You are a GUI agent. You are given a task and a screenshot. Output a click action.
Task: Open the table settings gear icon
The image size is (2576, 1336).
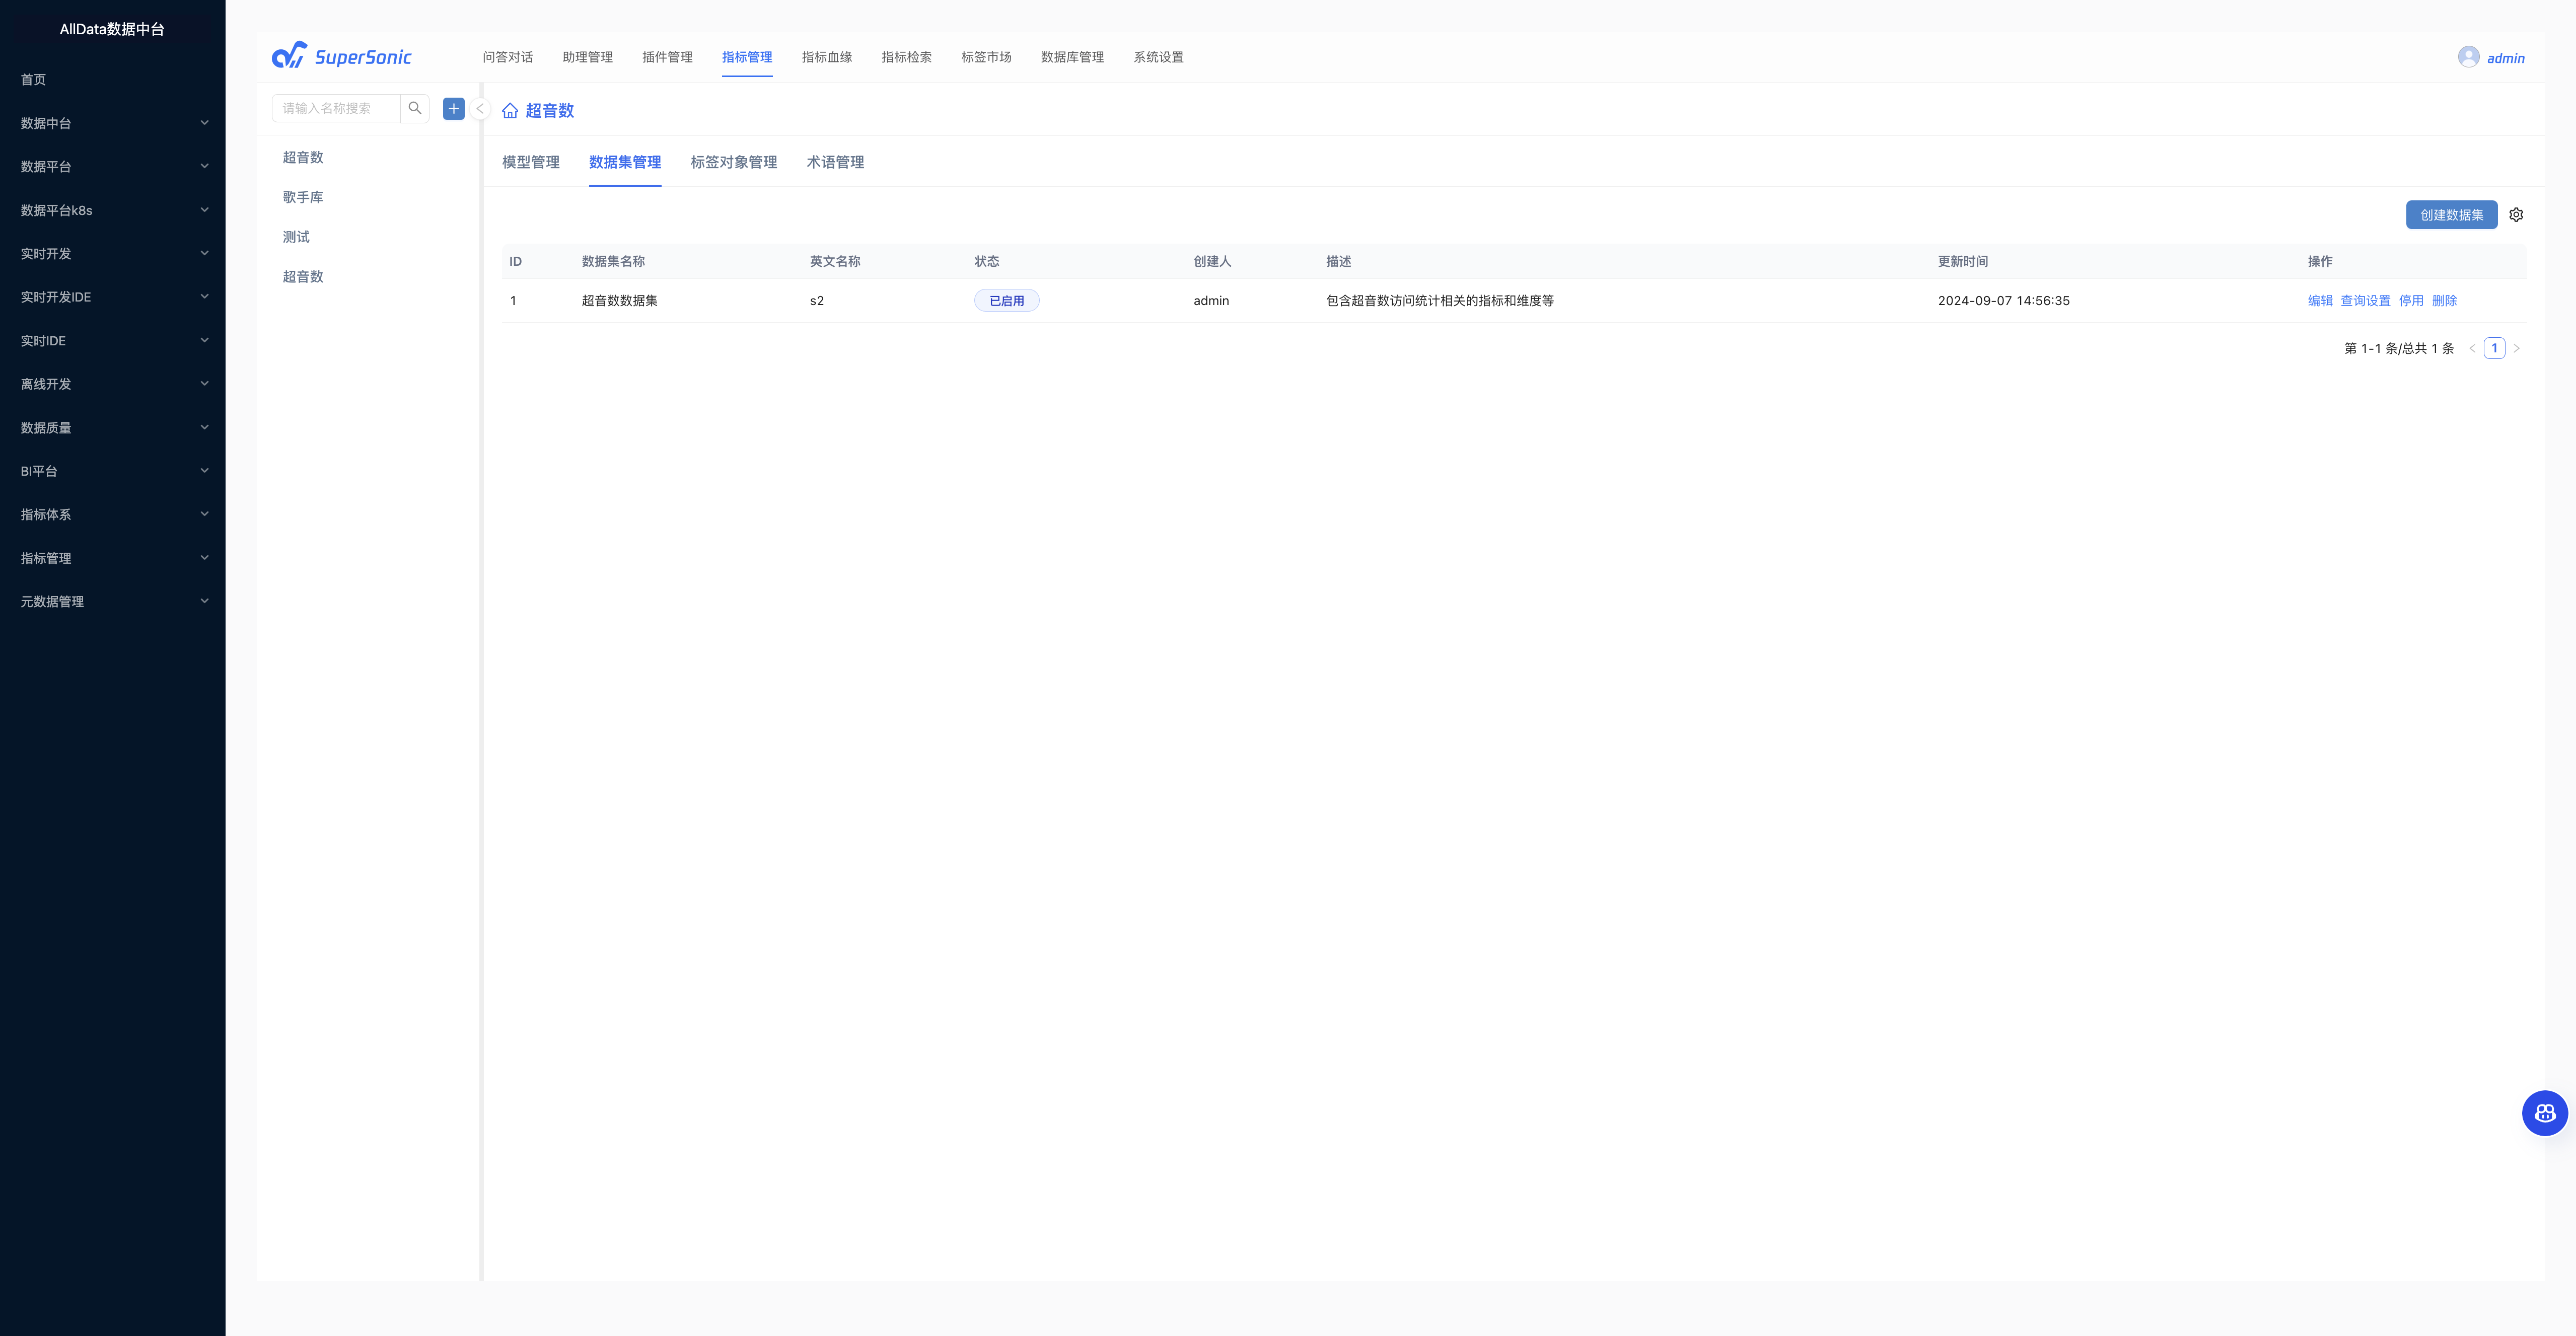click(2516, 215)
